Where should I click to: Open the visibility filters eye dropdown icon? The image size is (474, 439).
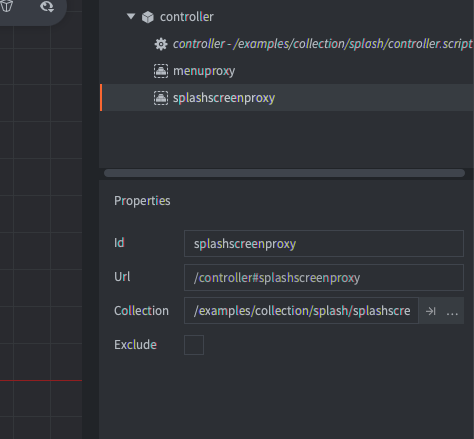47,6
